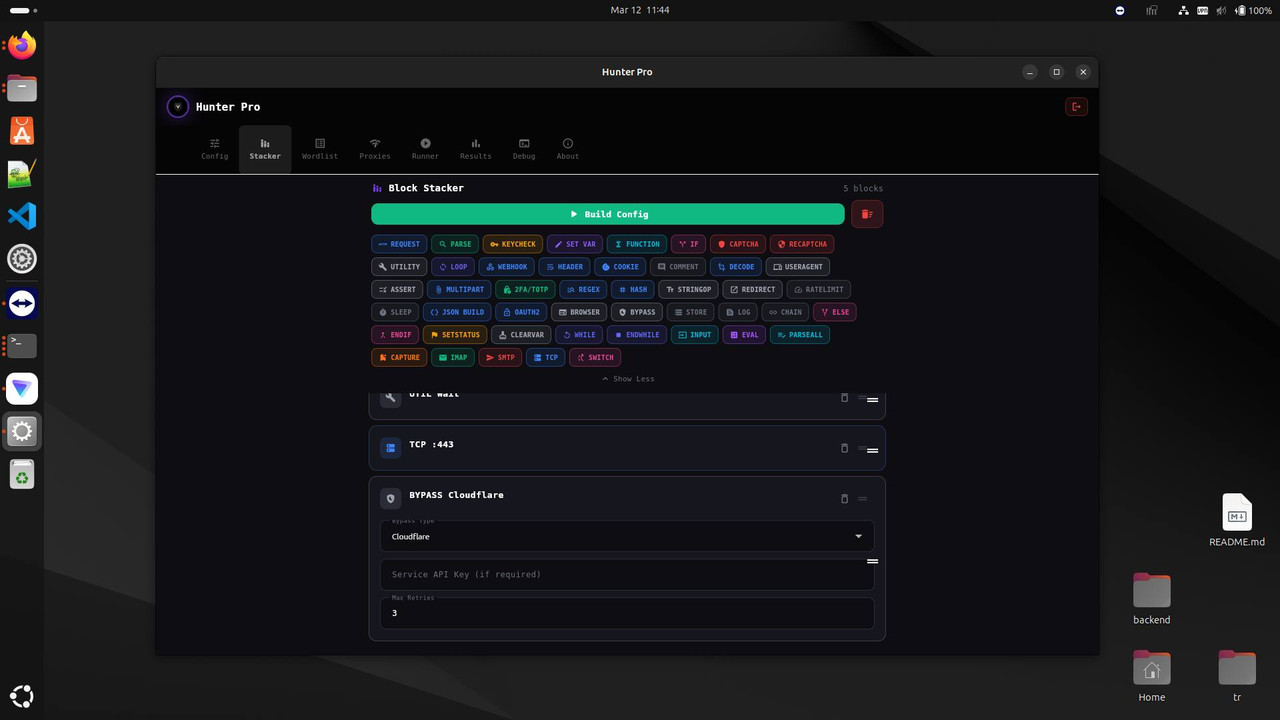
Task: Insert an IF block
Action: point(688,244)
